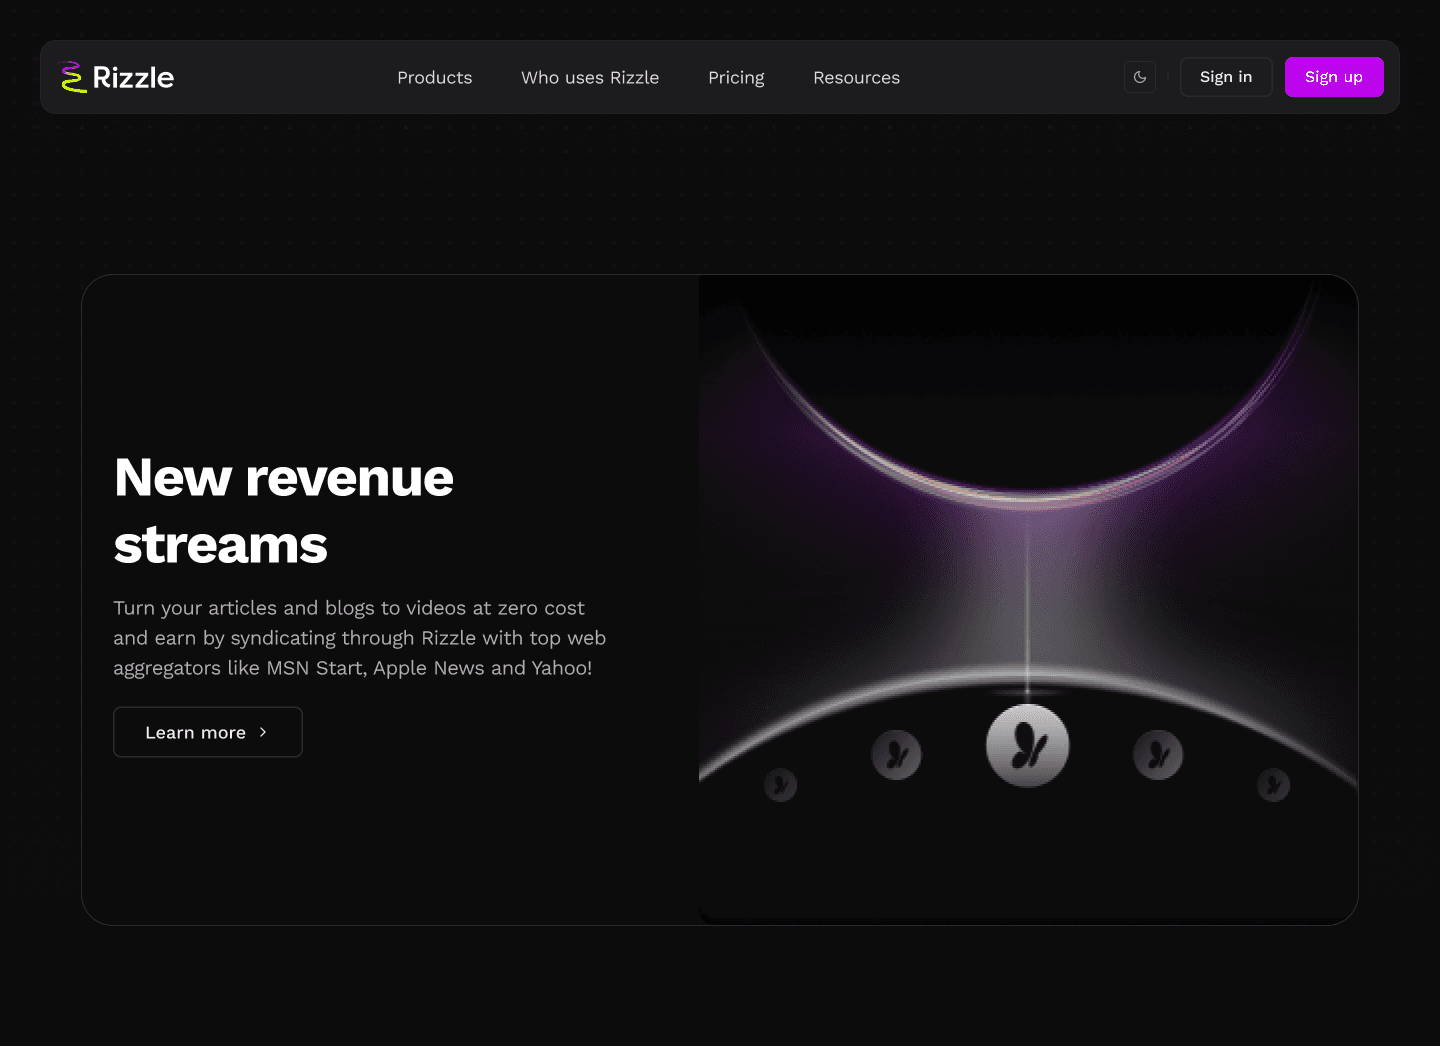Click the Rizzle logo in the header
Viewport: 1440px width, 1046px height.
click(x=117, y=77)
